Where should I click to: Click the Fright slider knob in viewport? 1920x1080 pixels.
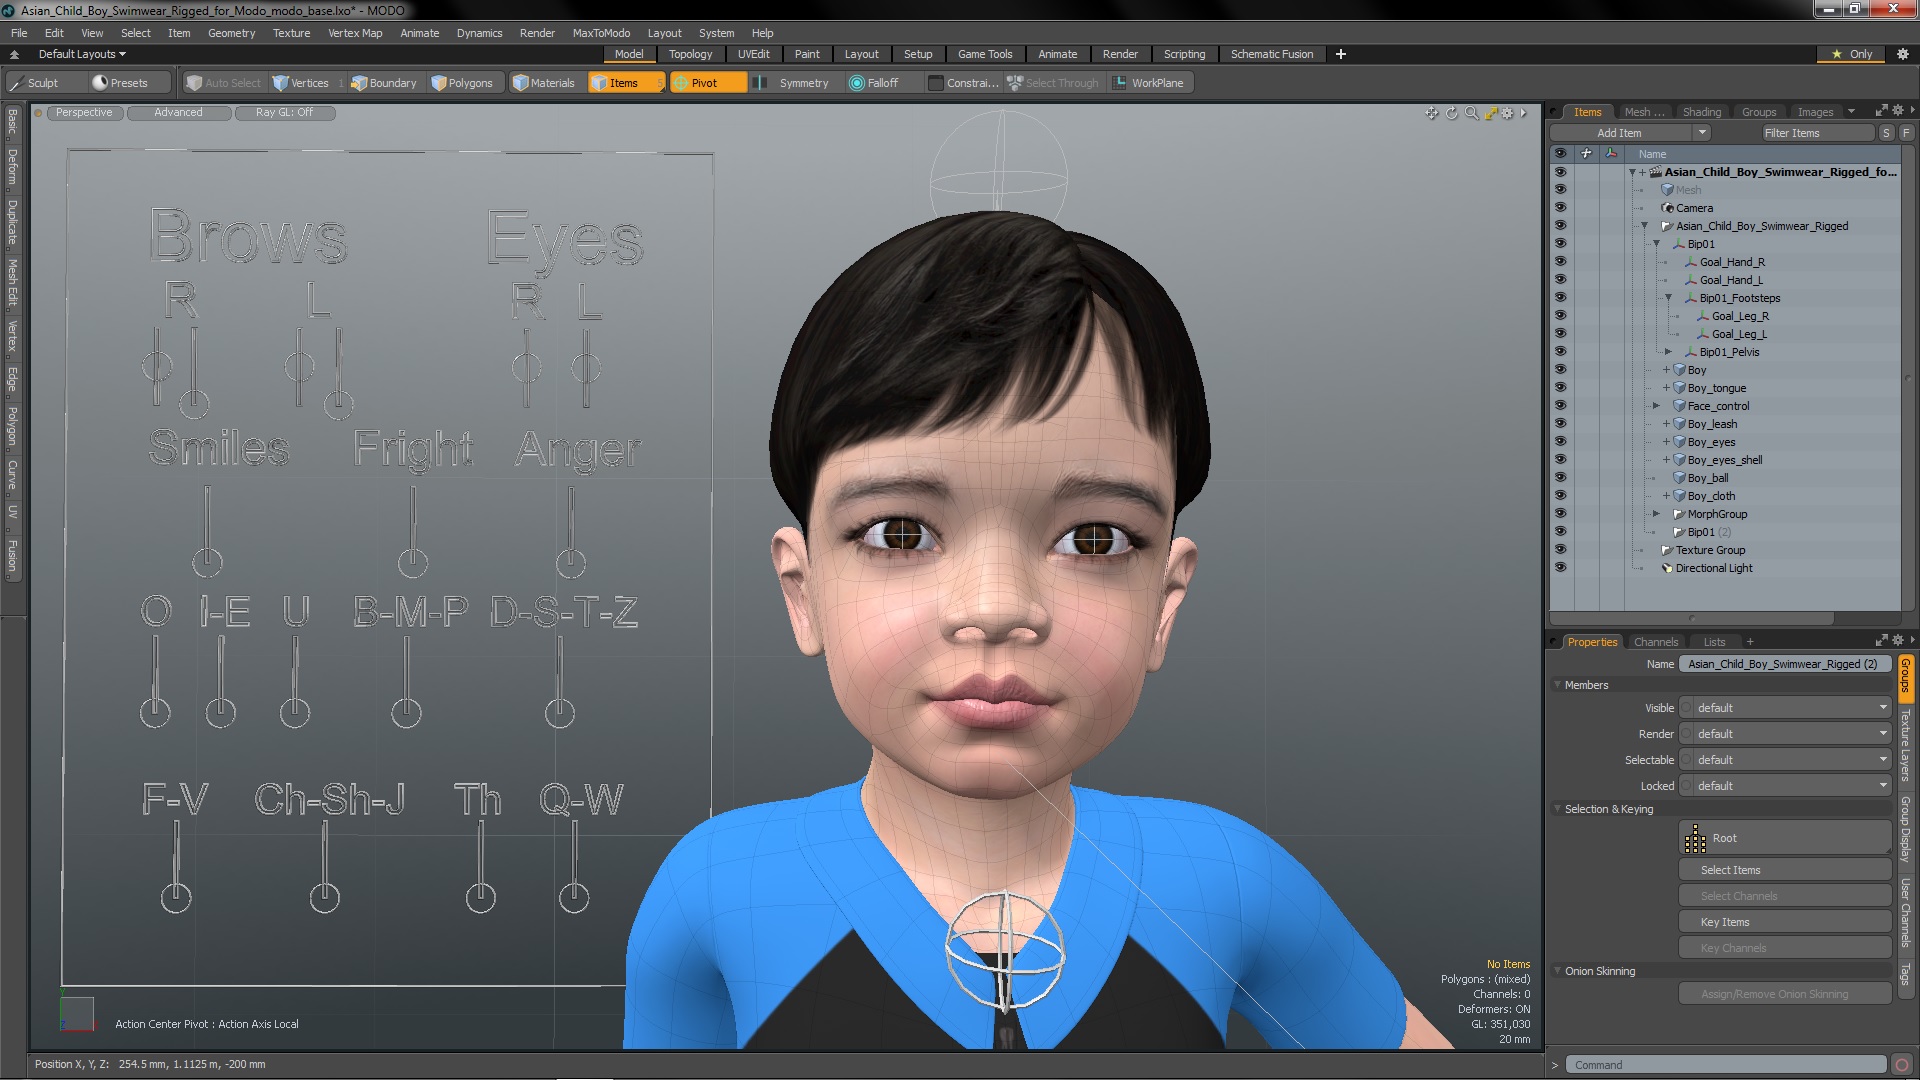[413, 563]
